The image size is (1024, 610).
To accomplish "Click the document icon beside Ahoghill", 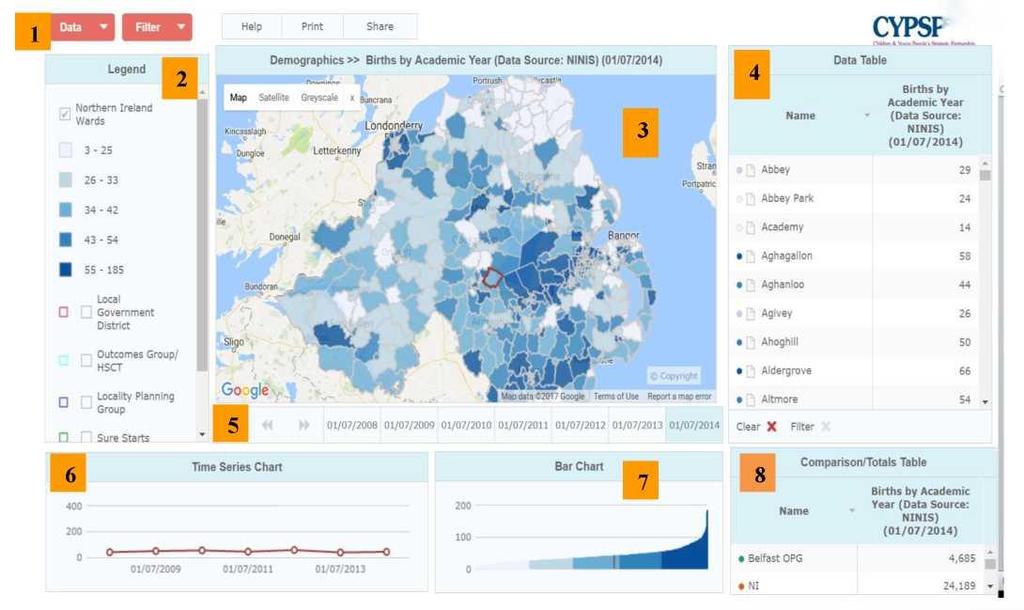I will [x=750, y=342].
